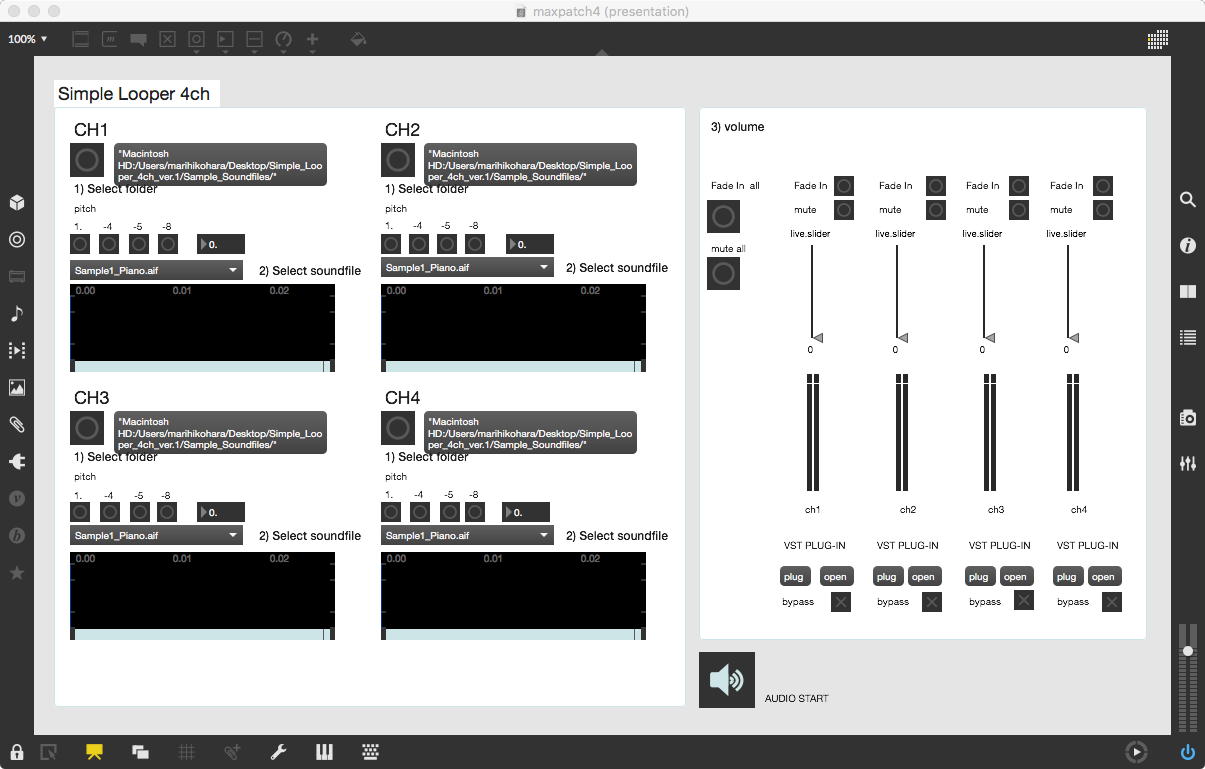Open the mixer sliders icon in right sidebar
This screenshot has height=769, width=1205.
(x=1188, y=464)
